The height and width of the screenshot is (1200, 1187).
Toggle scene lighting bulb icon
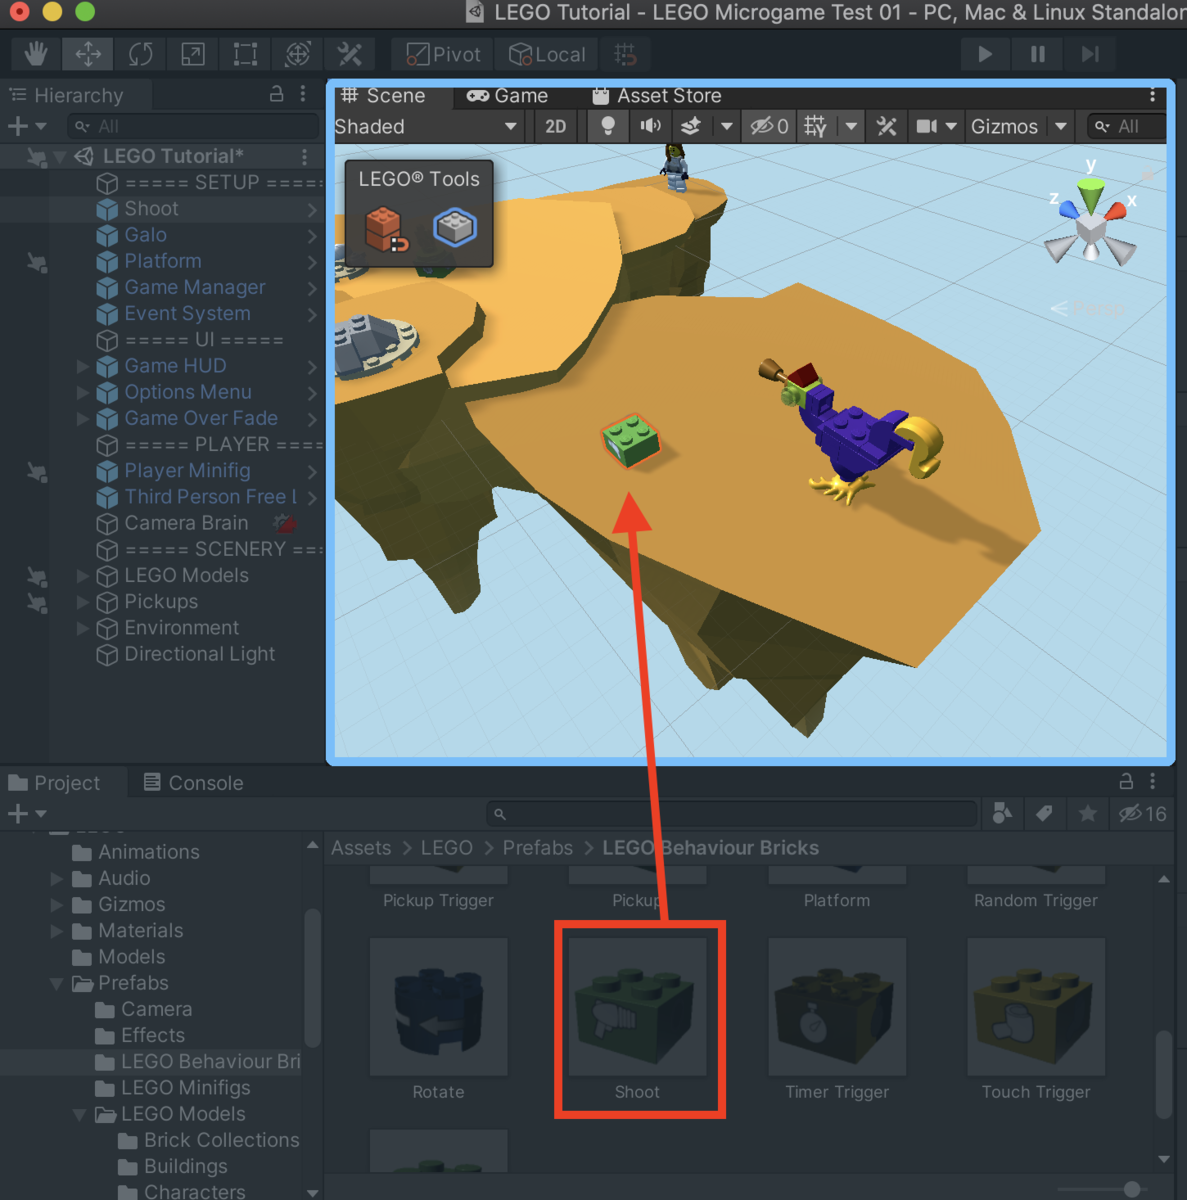point(607,126)
